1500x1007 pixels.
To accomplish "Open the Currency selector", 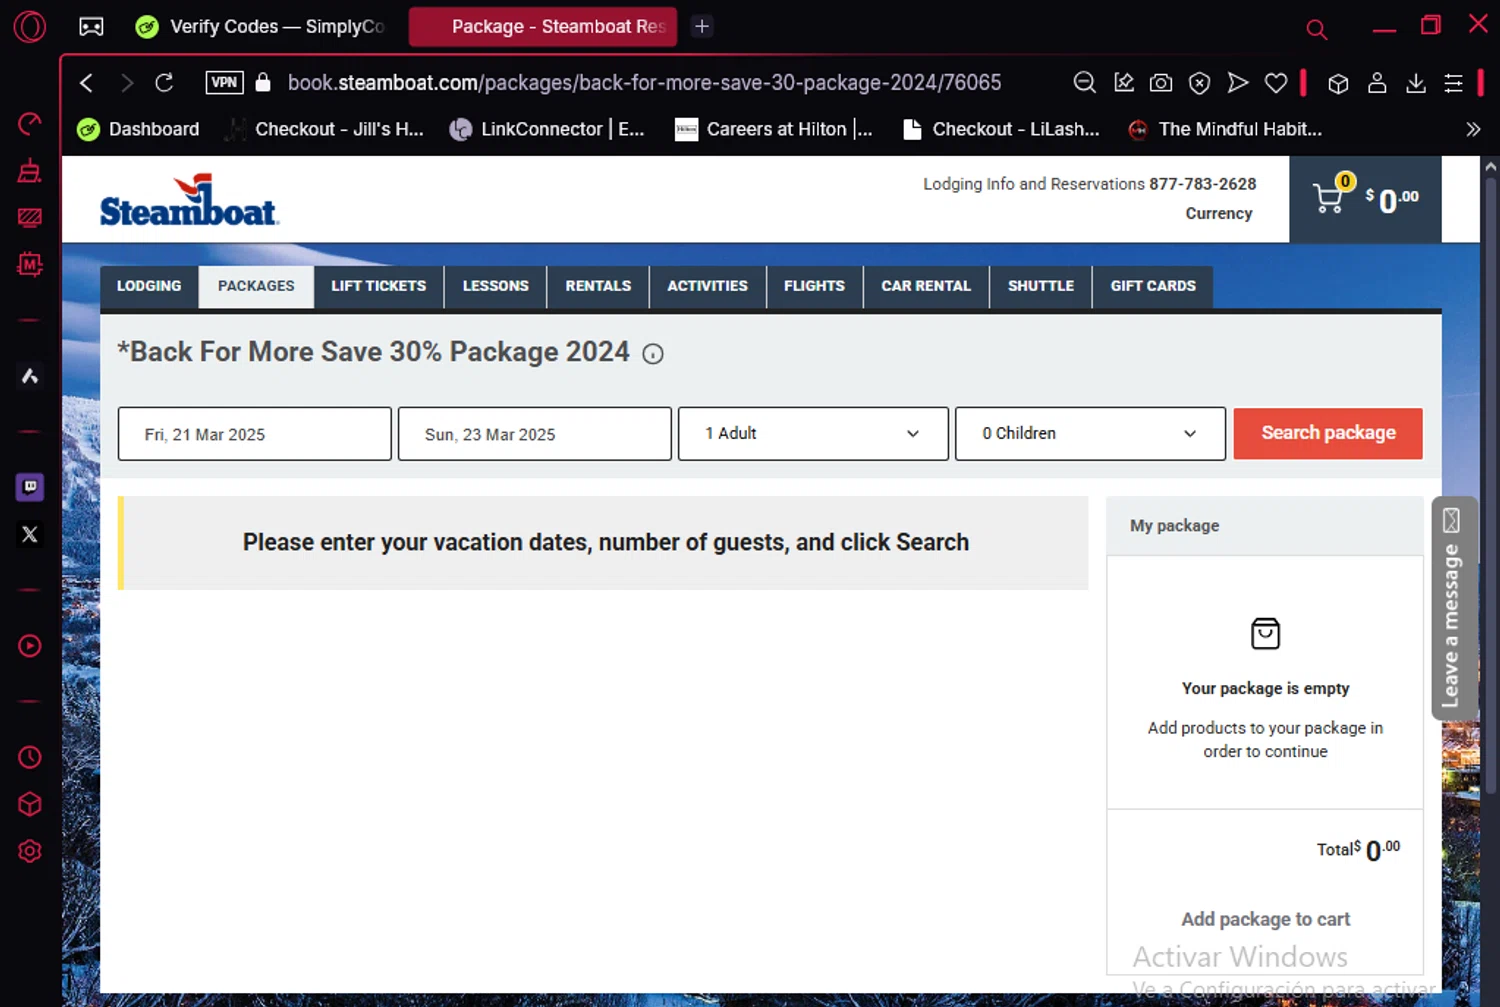I will click(x=1219, y=213).
